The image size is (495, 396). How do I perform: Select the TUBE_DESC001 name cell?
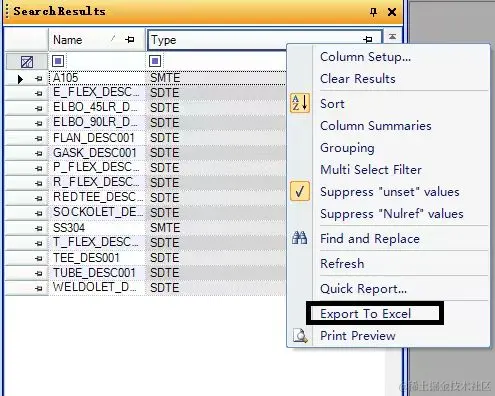click(x=97, y=273)
